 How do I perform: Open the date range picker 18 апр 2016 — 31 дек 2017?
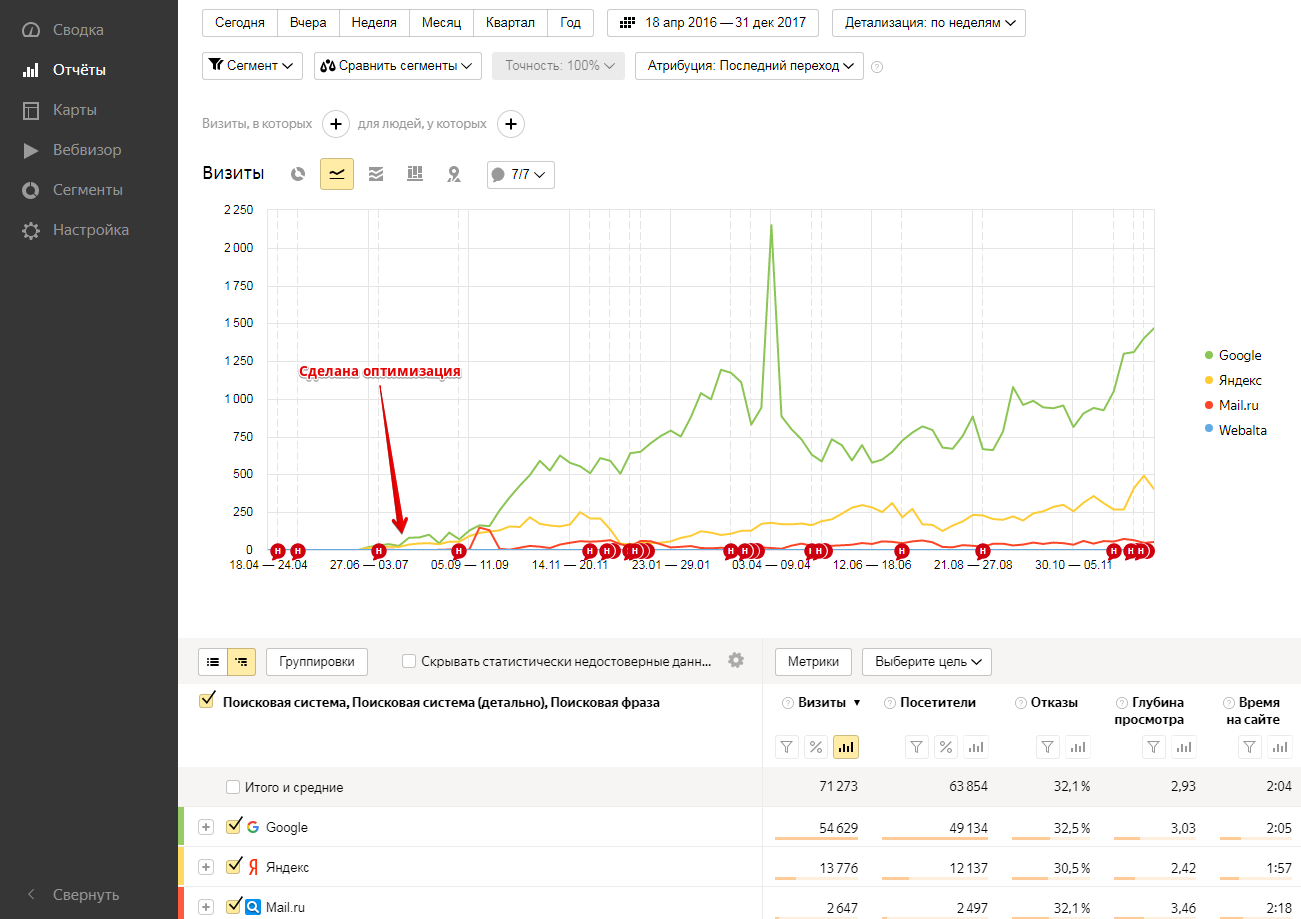[x=713, y=22]
